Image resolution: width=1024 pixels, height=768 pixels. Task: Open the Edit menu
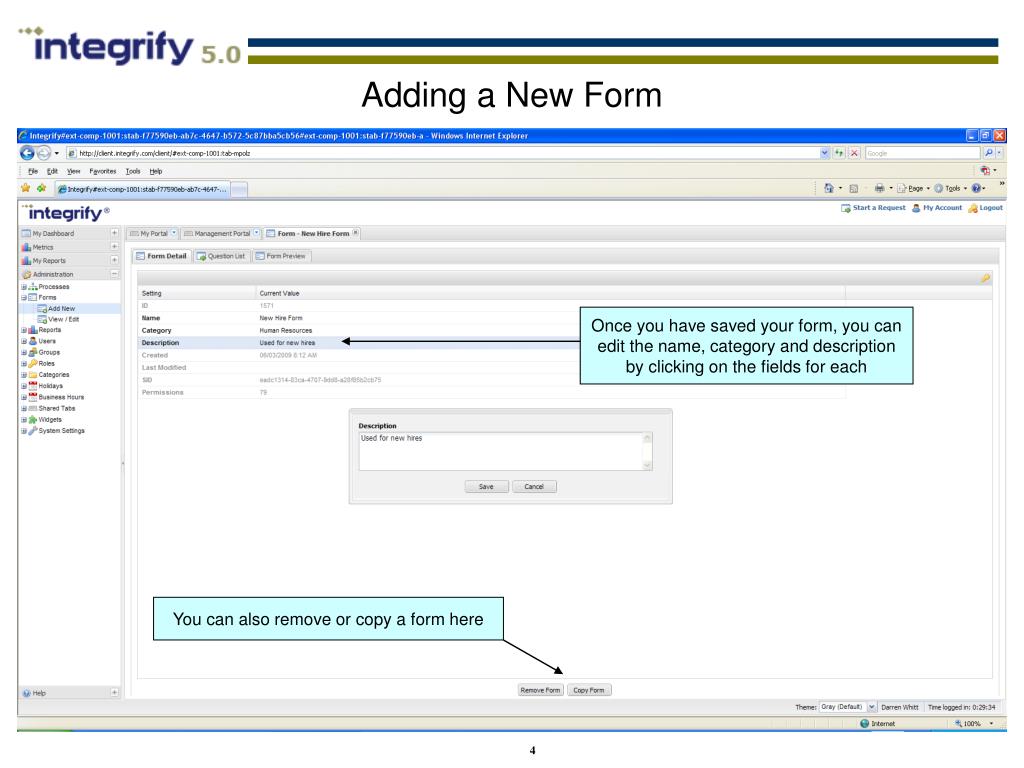(52, 171)
